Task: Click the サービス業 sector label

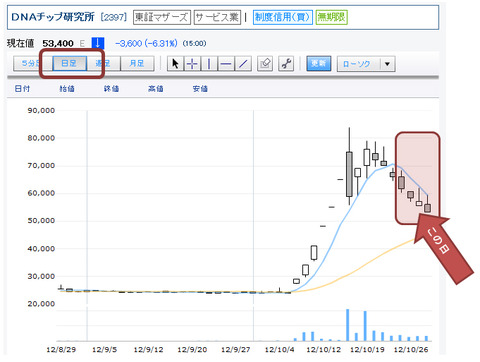Action: [x=217, y=17]
